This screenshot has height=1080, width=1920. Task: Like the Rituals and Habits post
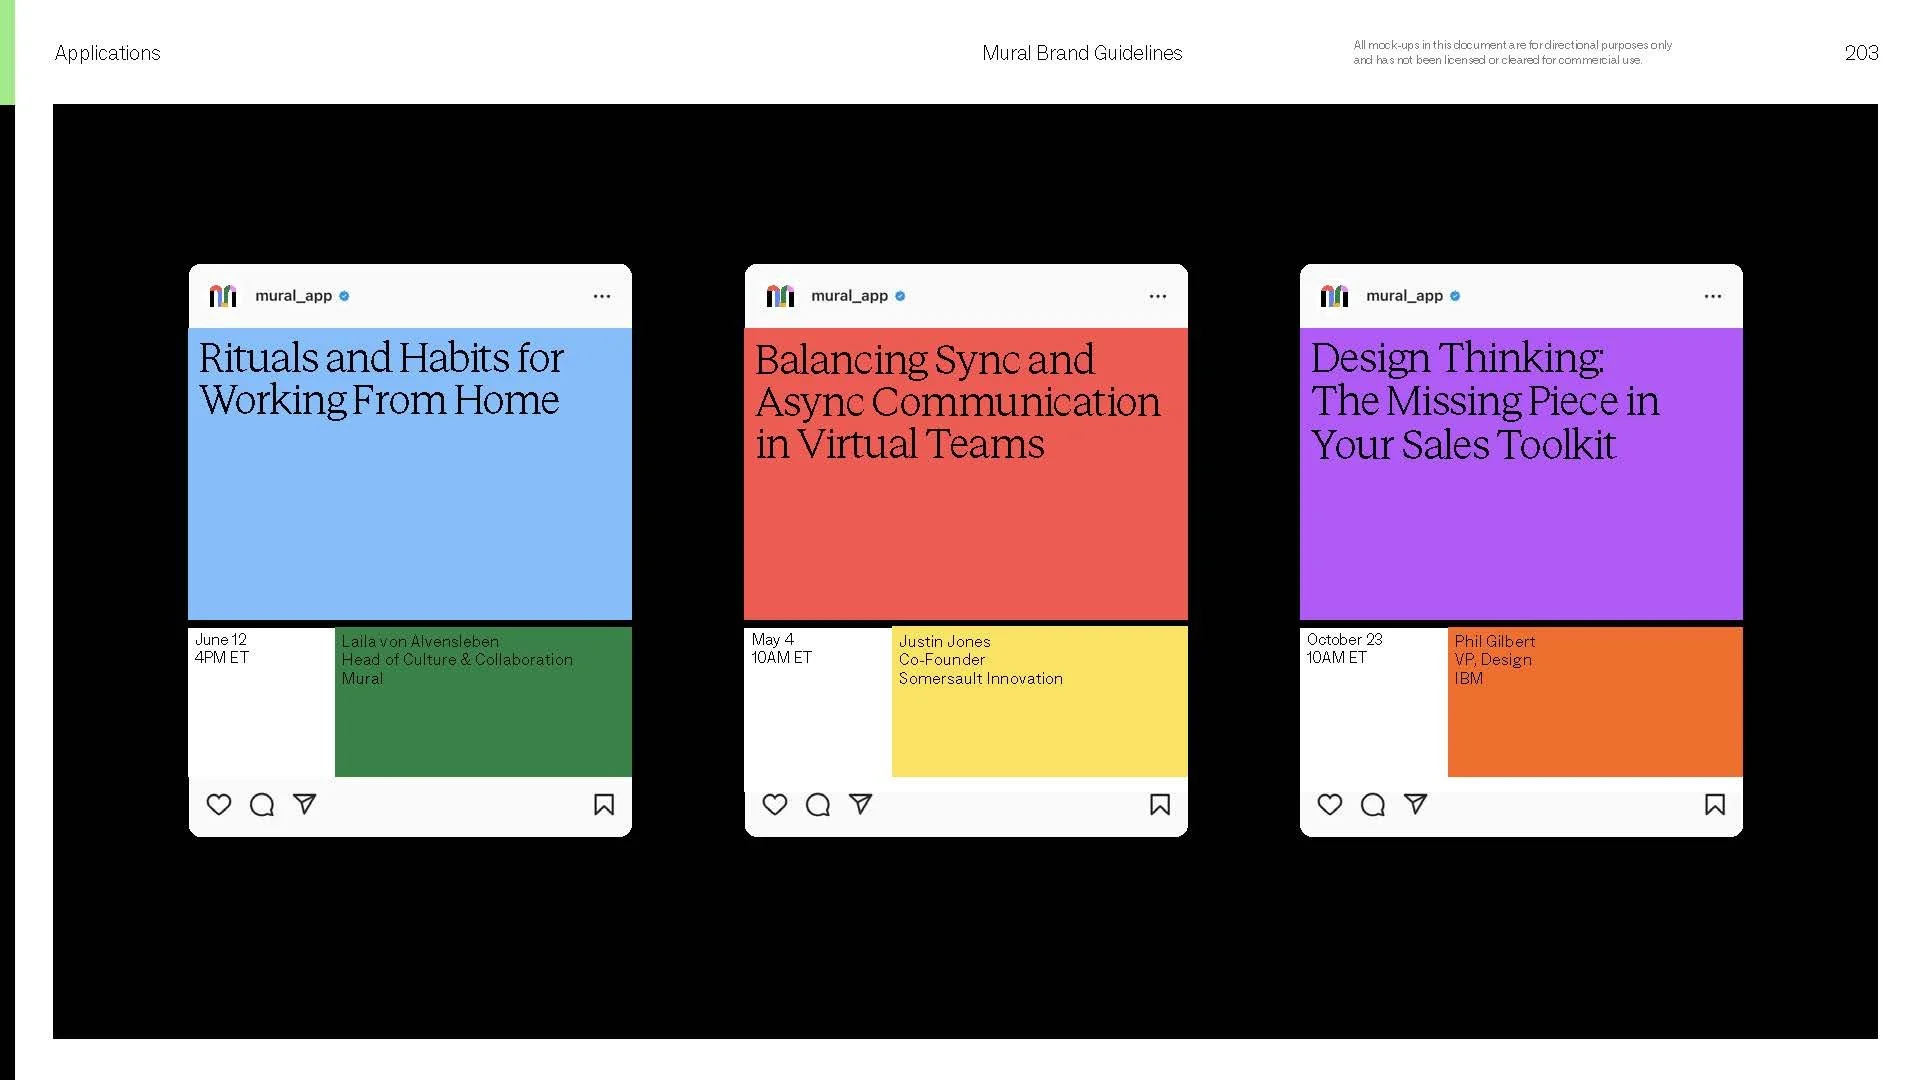click(219, 804)
